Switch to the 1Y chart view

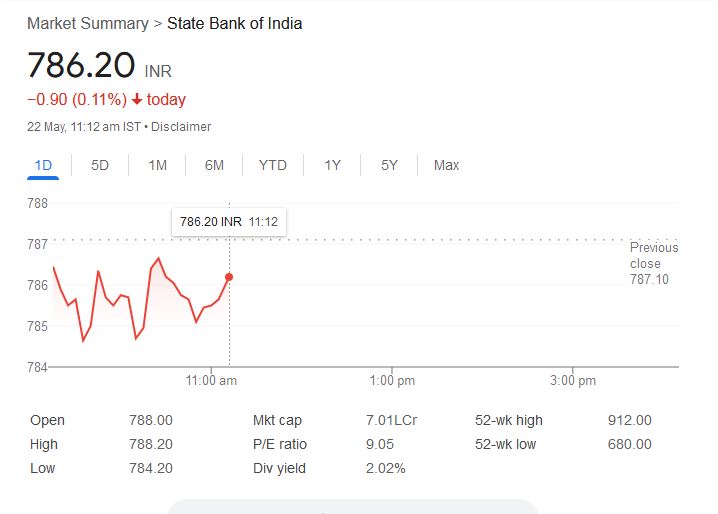pos(332,165)
